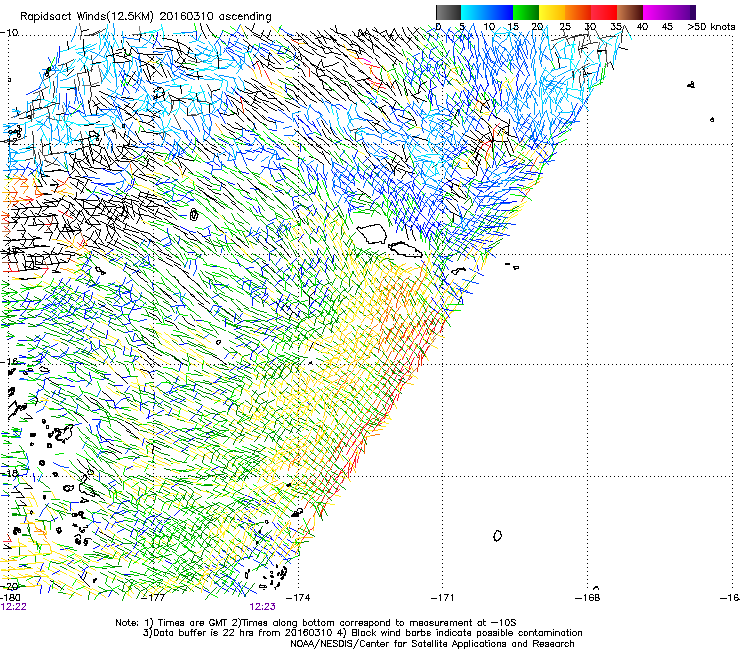Click the brown 35-40 knots legend swatch
This screenshot has width=740, height=650.
630,12
